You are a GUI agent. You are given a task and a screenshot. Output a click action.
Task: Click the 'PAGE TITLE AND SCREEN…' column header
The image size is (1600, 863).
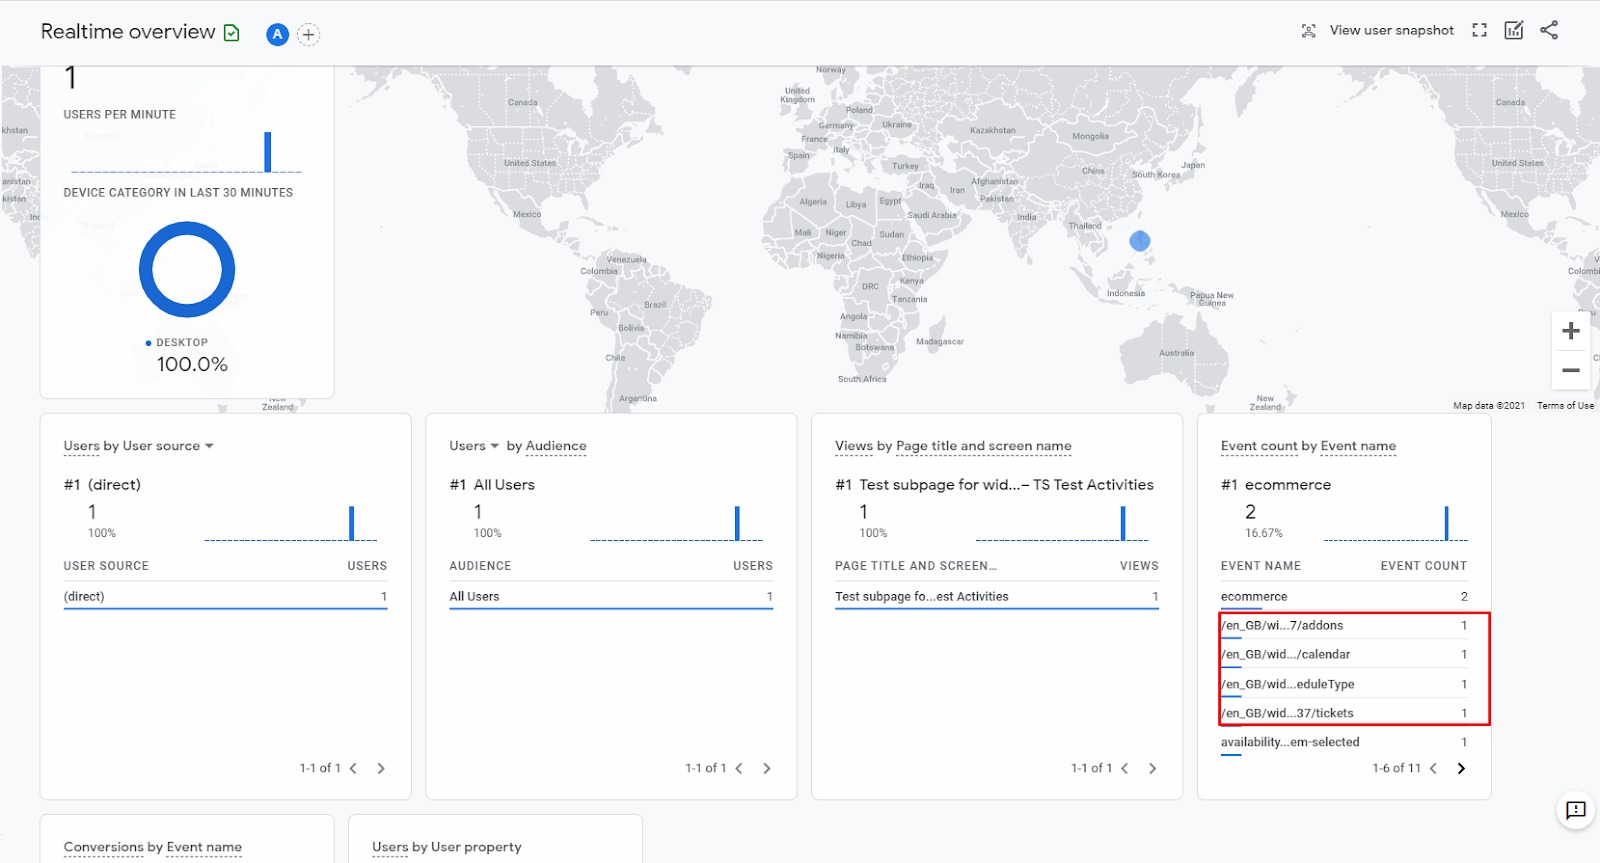click(916, 566)
